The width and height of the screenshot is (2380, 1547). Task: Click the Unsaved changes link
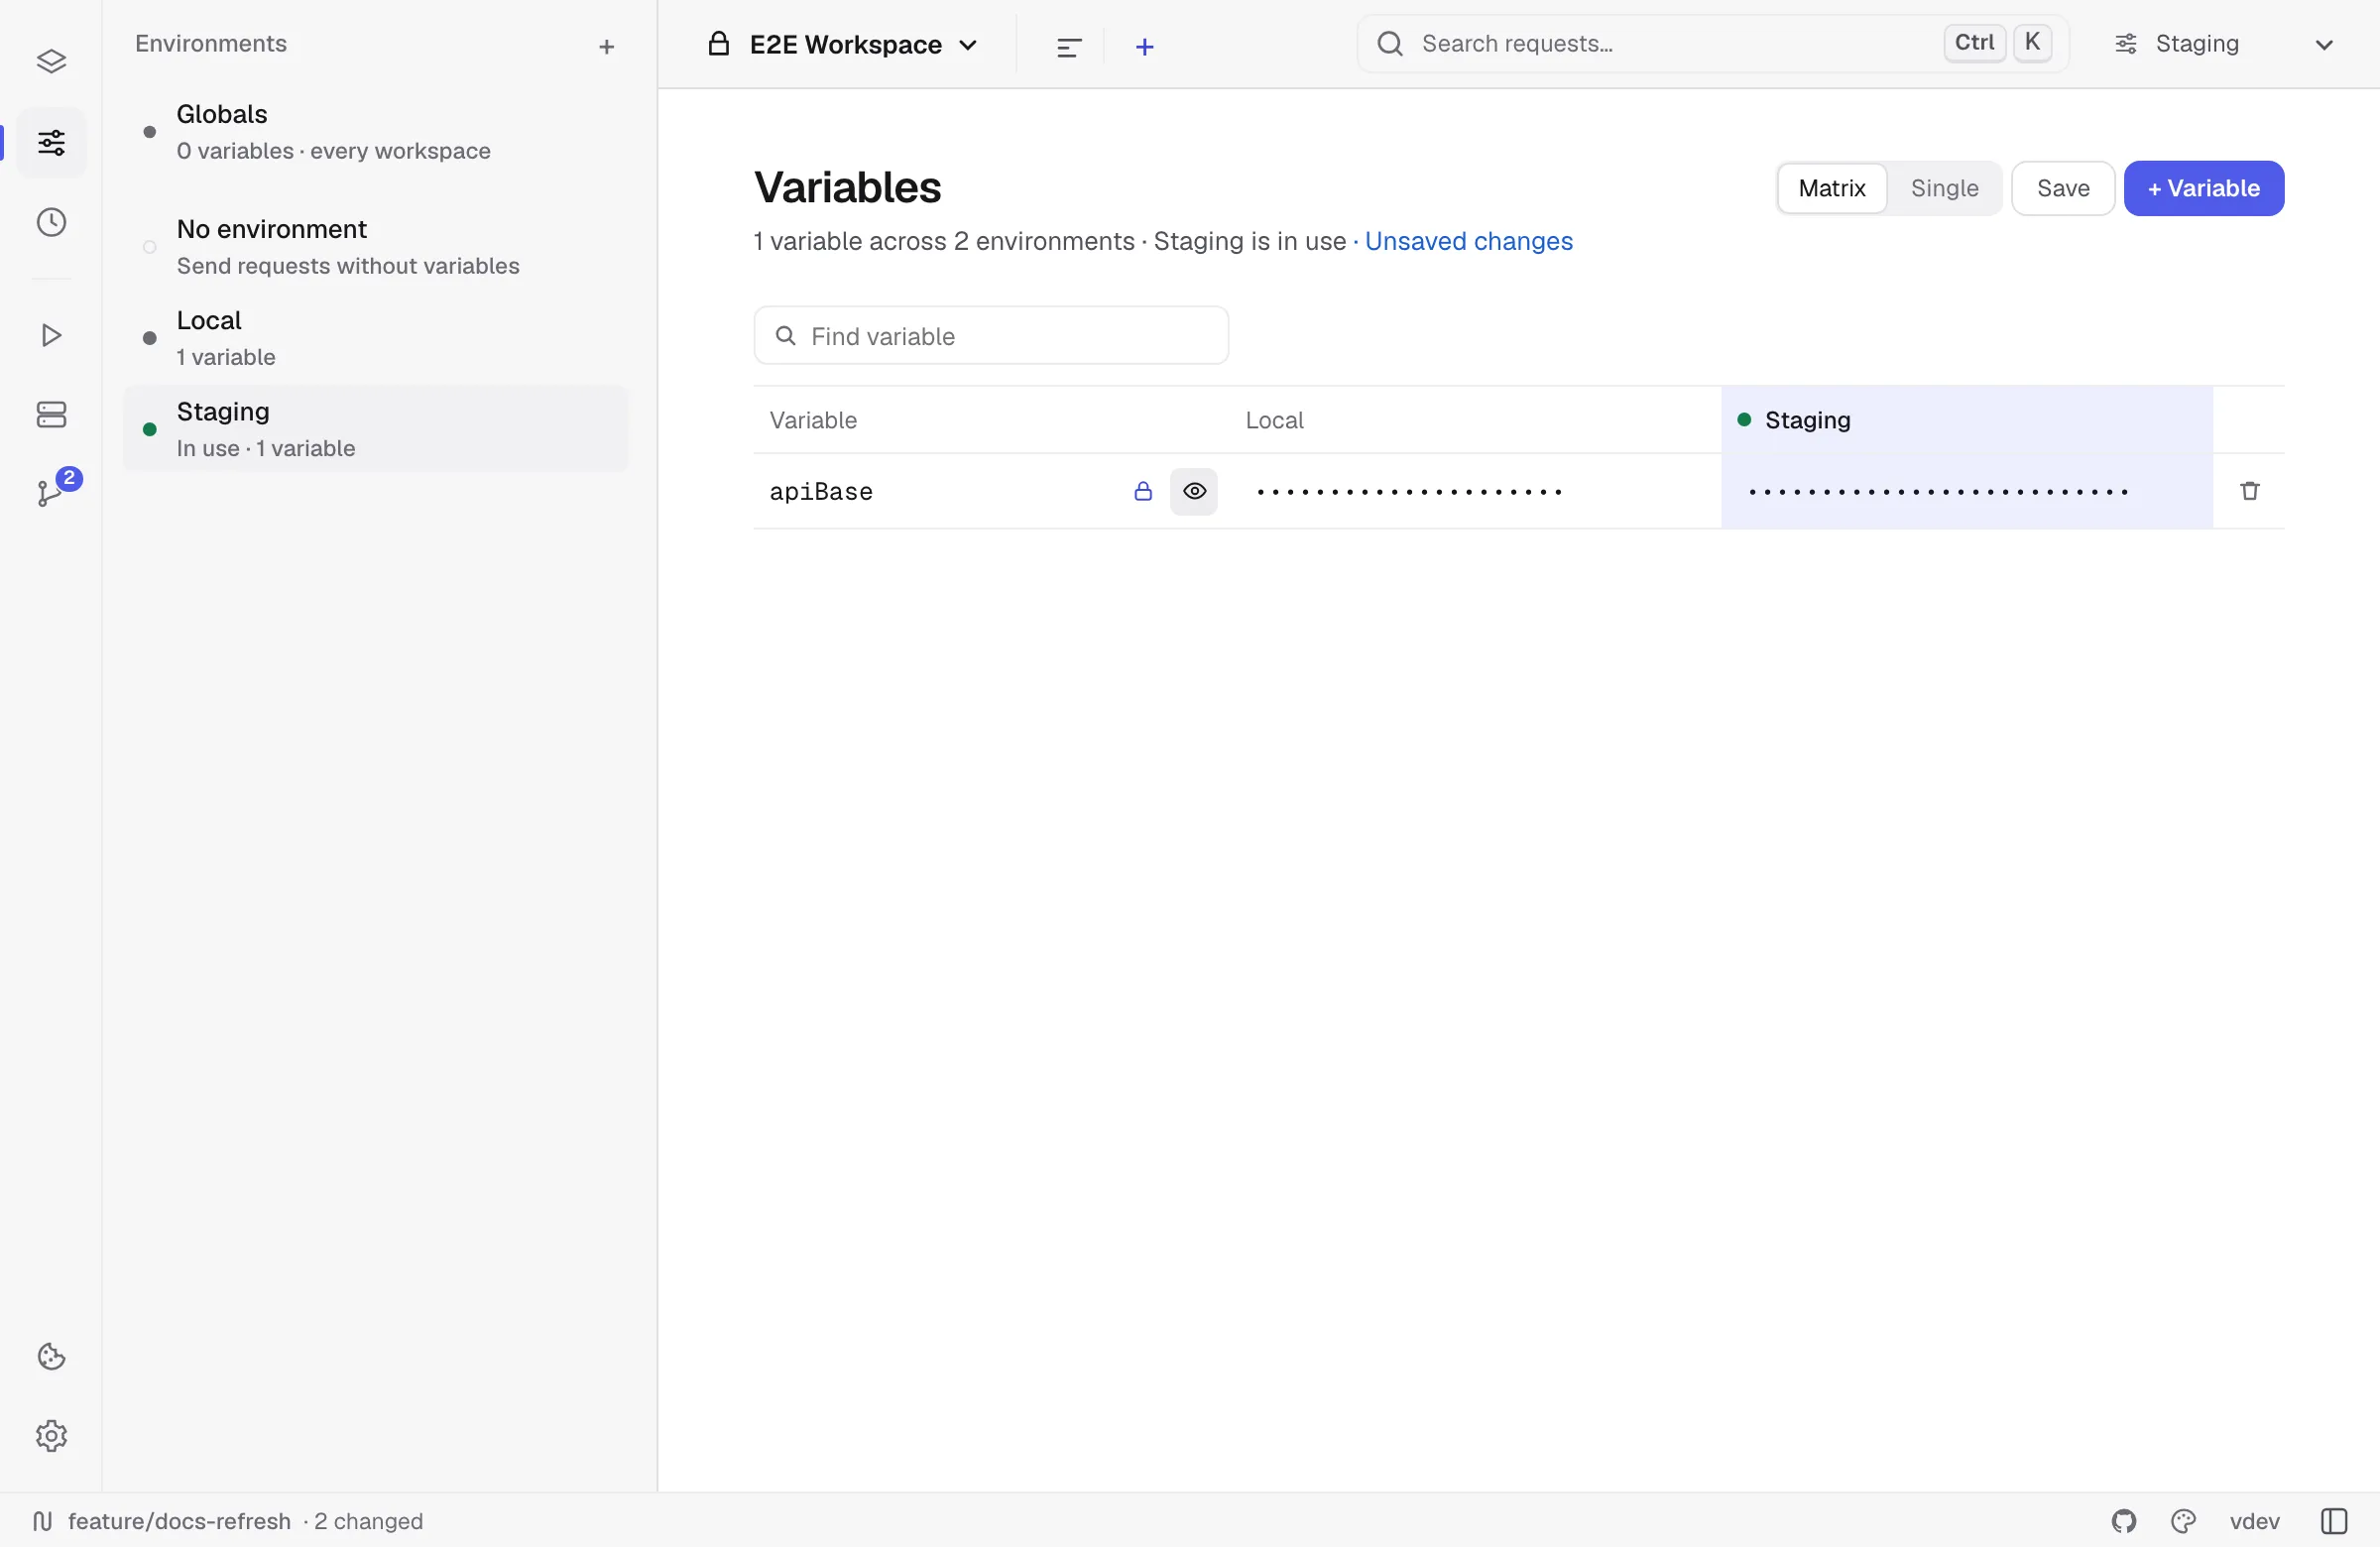pos(1468,241)
